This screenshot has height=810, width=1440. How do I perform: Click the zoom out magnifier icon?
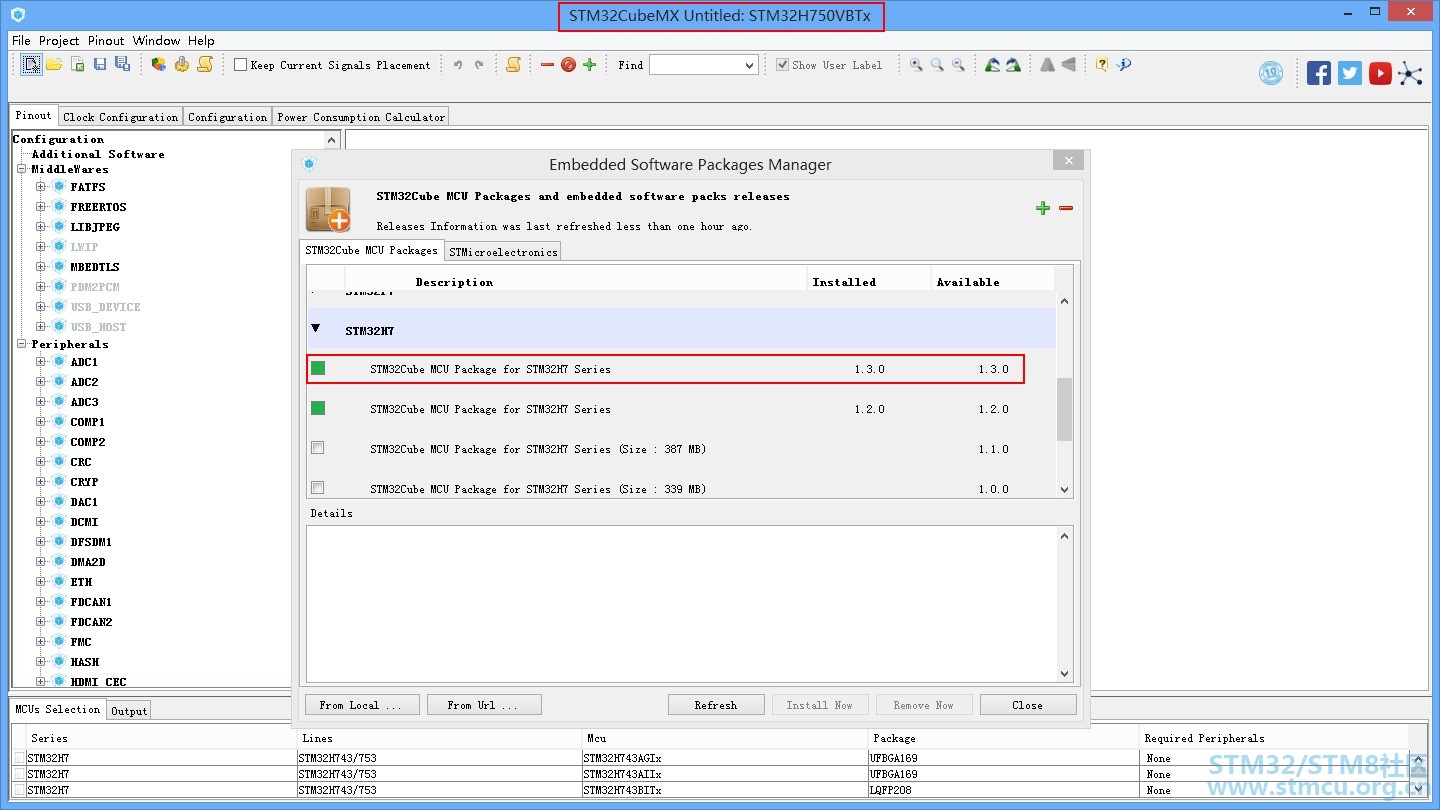958,65
